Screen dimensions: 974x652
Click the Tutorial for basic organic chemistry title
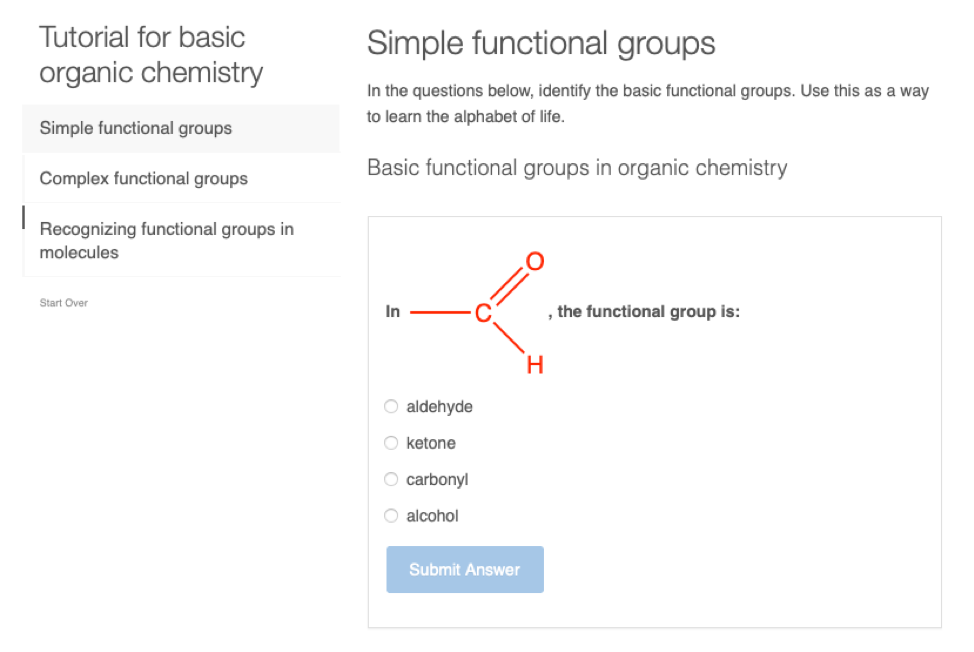(151, 55)
